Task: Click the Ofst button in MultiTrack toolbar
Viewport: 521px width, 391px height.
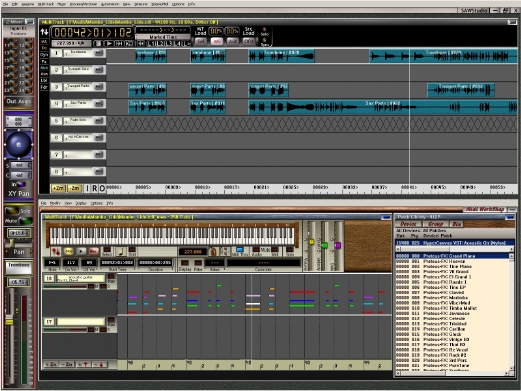Action: (x=248, y=41)
